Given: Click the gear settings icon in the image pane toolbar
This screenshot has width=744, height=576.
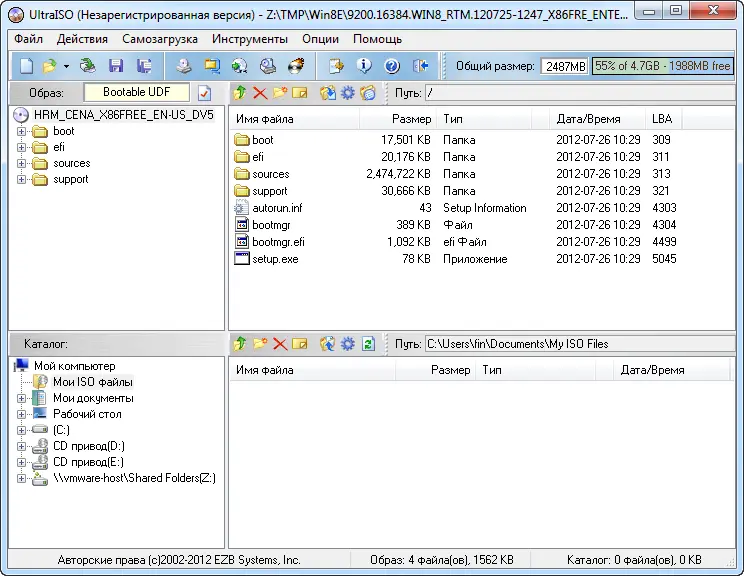Looking at the screenshot, I should pos(347,93).
